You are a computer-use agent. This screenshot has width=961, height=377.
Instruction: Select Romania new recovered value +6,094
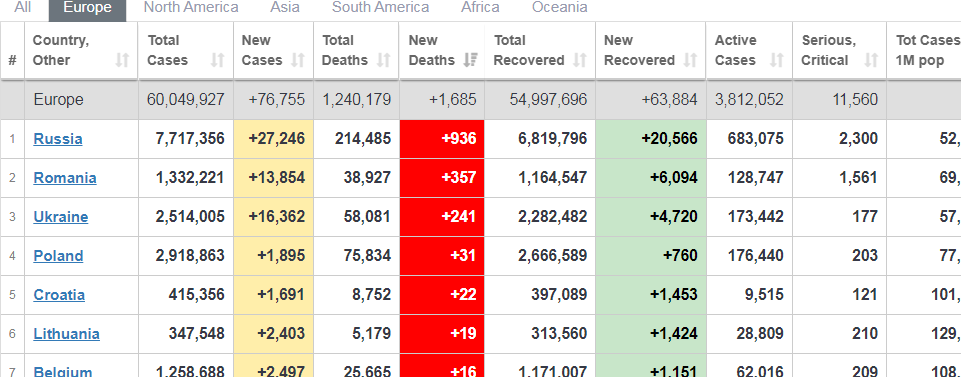pos(674,178)
